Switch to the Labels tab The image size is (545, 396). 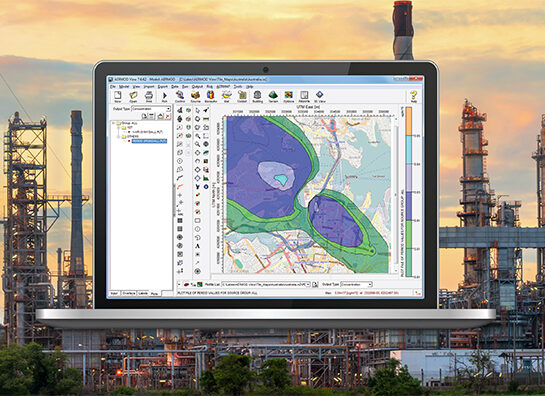tap(143, 293)
